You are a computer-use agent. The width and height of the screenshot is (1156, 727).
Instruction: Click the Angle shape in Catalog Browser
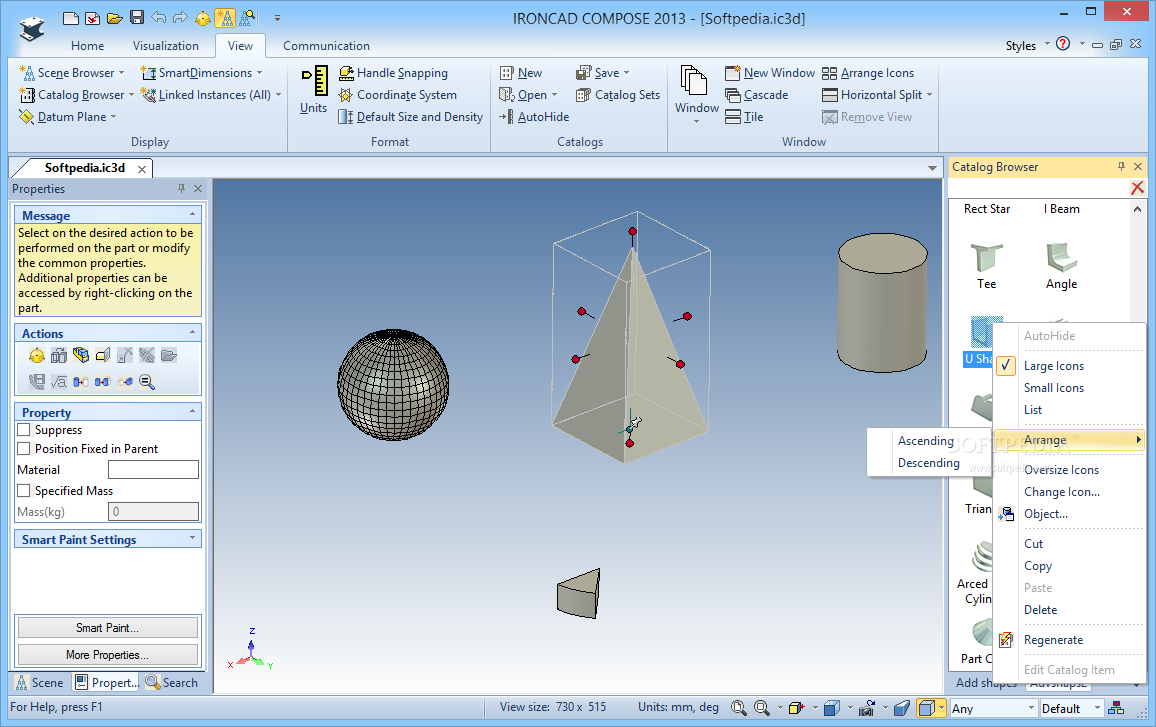click(1062, 266)
